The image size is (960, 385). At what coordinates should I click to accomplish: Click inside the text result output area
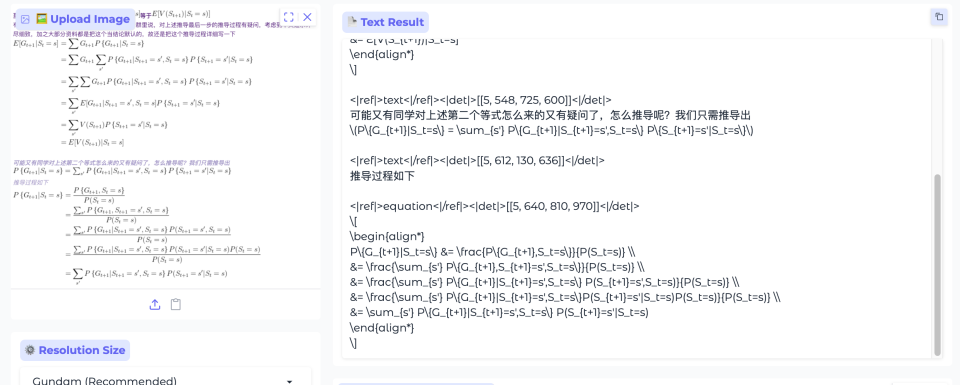pyautogui.click(x=637, y=198)
